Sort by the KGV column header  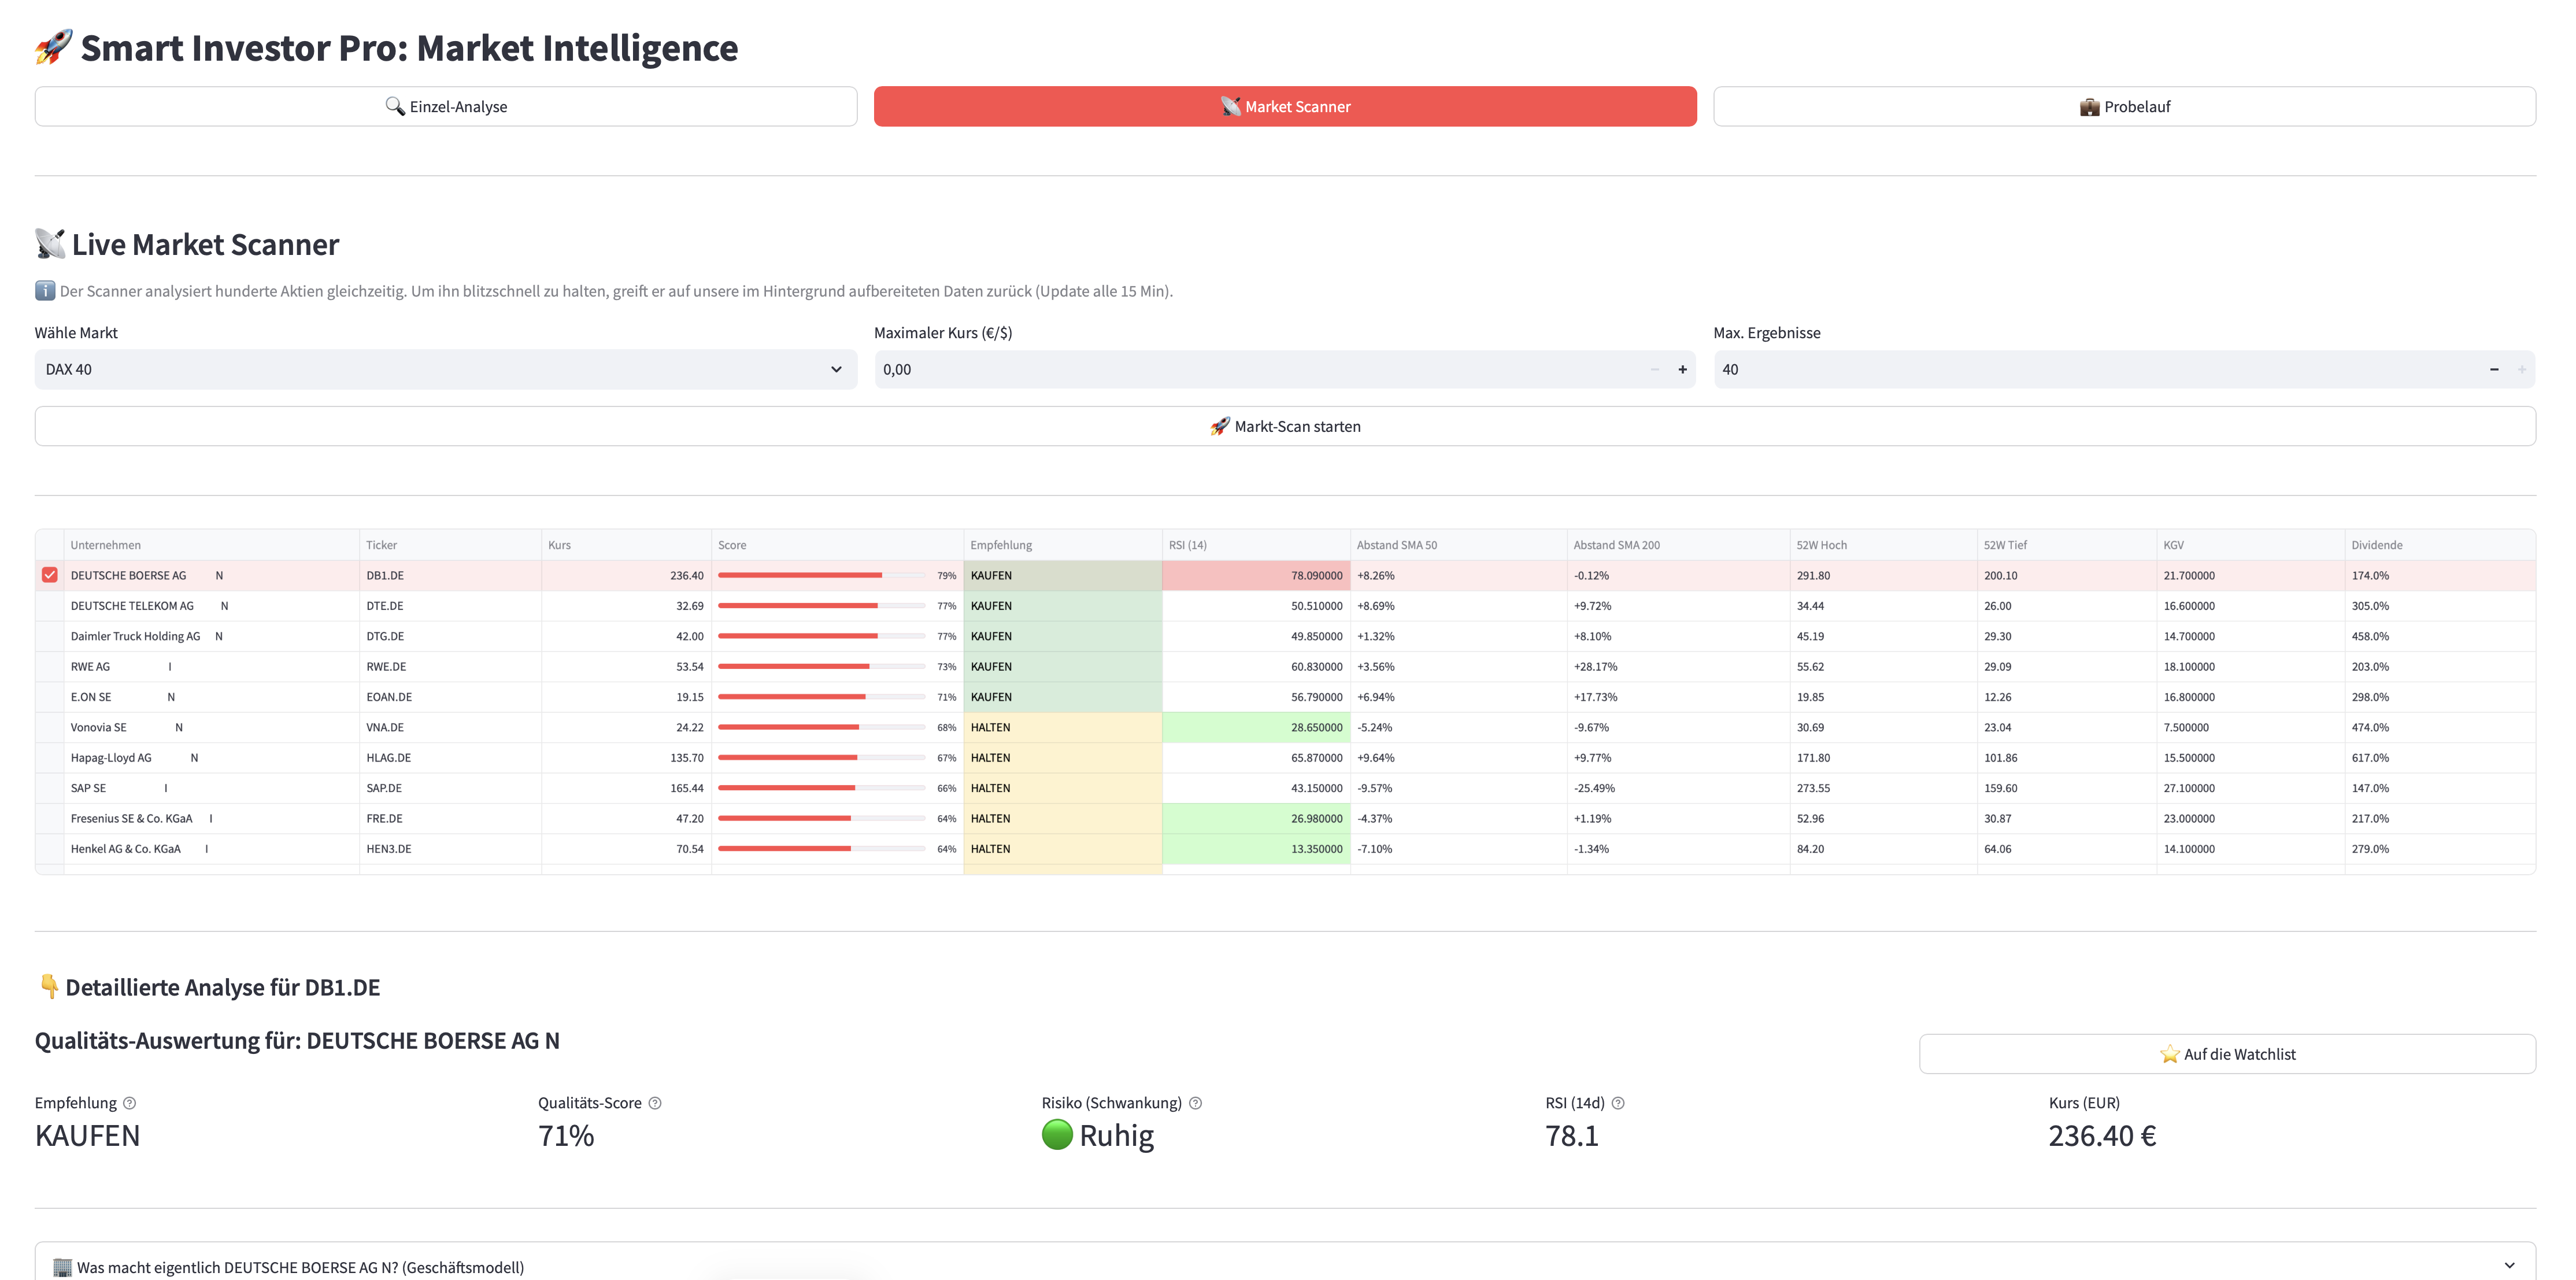pyautogui.click(x=2250, y=545)
